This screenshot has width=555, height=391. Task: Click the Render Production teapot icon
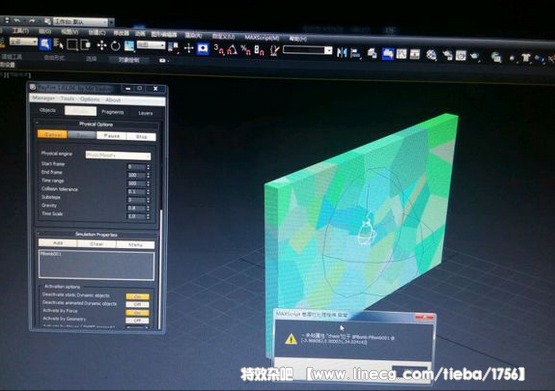pos(475,56)
